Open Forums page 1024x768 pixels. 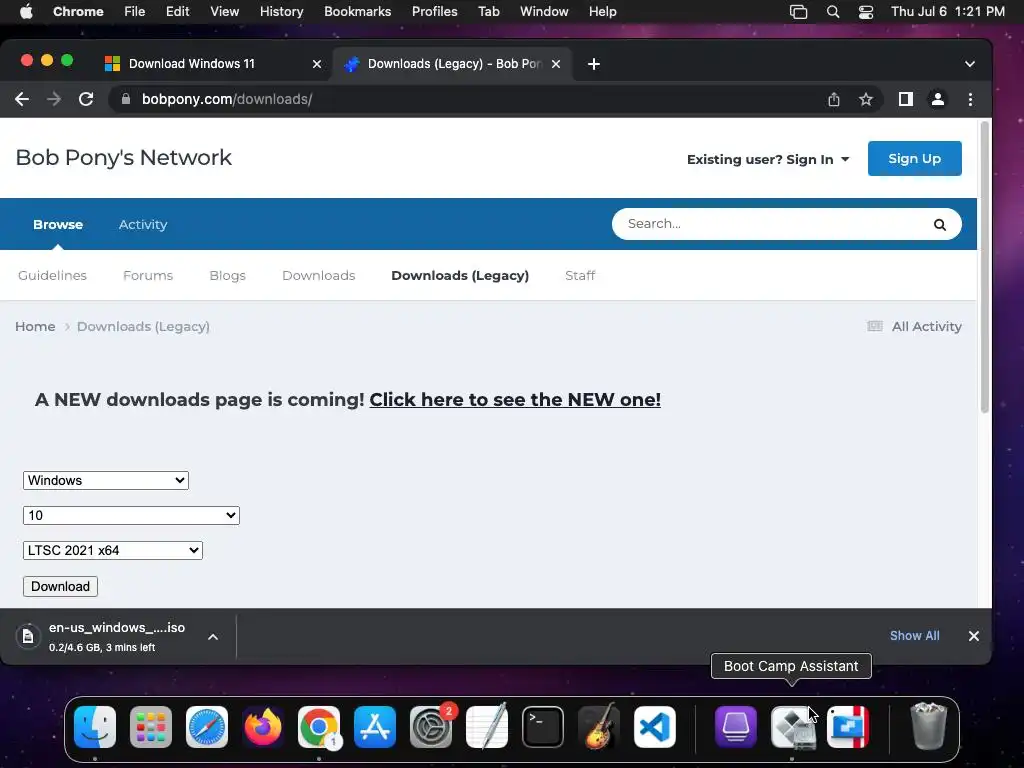148,276
